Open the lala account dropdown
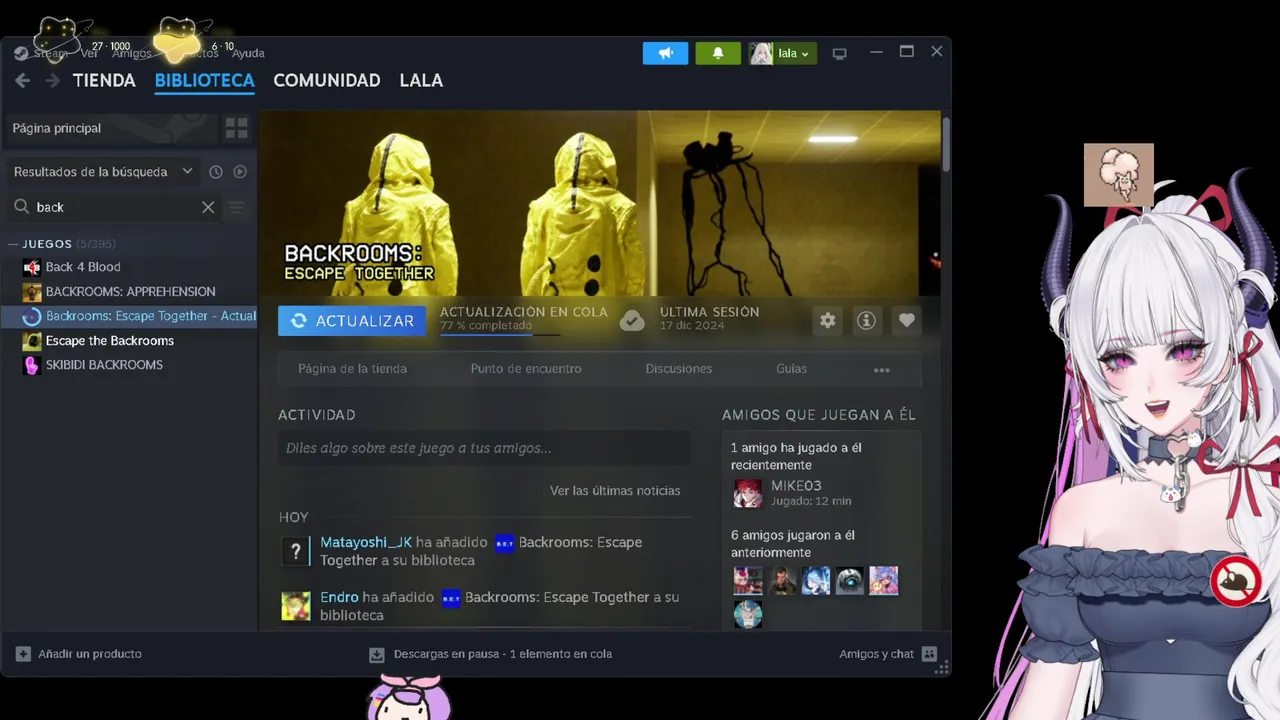The width and height of the screenshot is (1280, 720). coord(782,53)
